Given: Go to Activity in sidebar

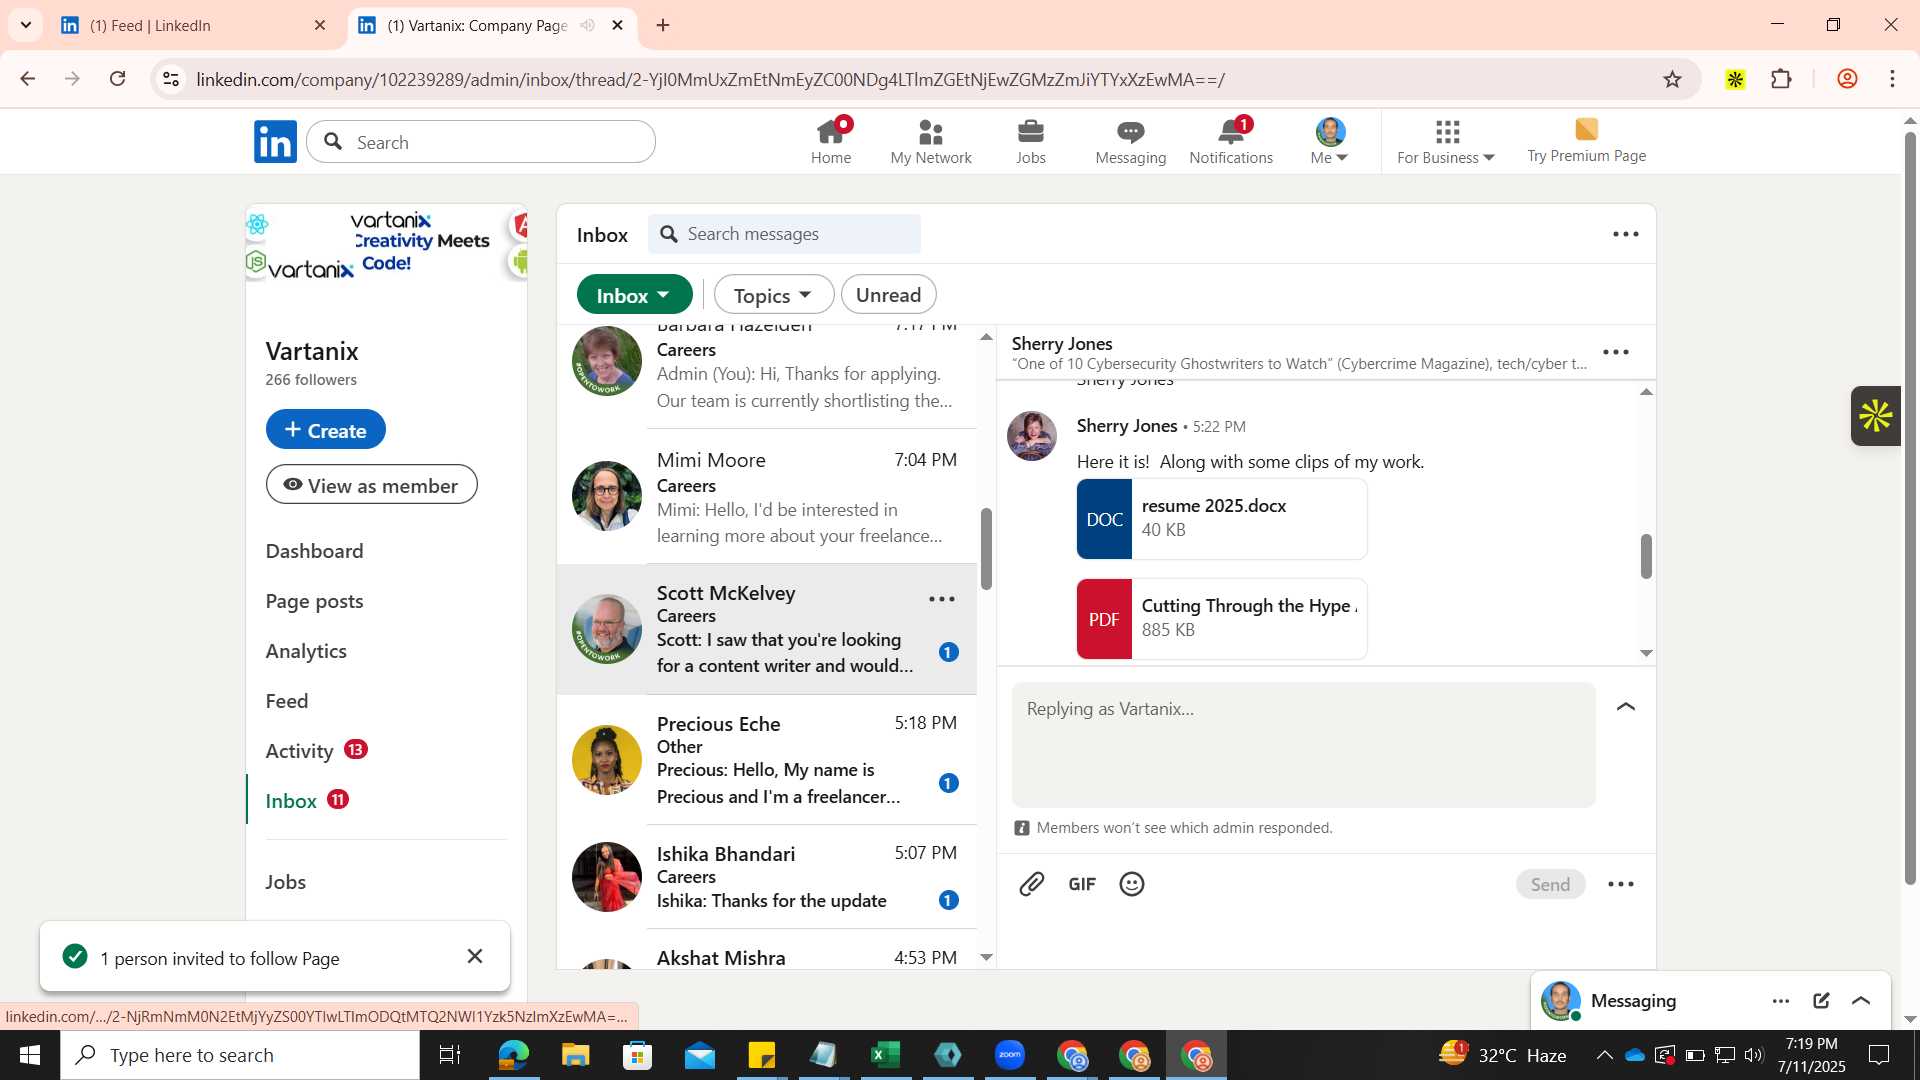Looking at the screenshot, I should [x=299, y=751].
